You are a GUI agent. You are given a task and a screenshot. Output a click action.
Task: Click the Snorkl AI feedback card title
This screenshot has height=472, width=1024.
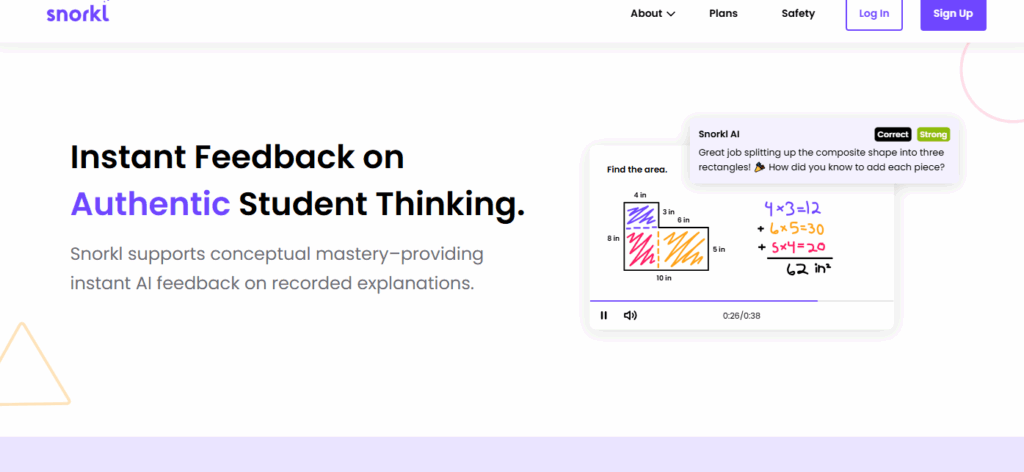[x=718, y=134]
